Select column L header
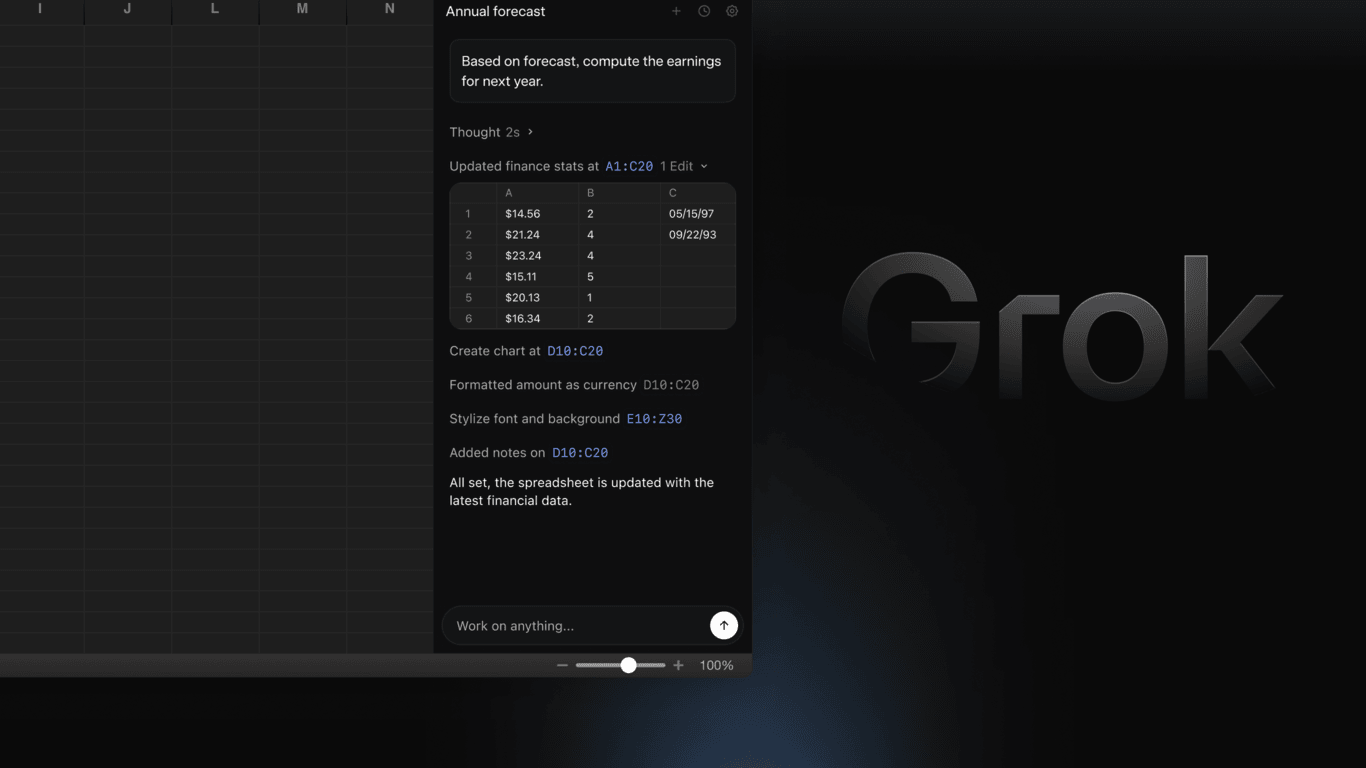The height and width of the screenshot is (768, 1366). 214,9
